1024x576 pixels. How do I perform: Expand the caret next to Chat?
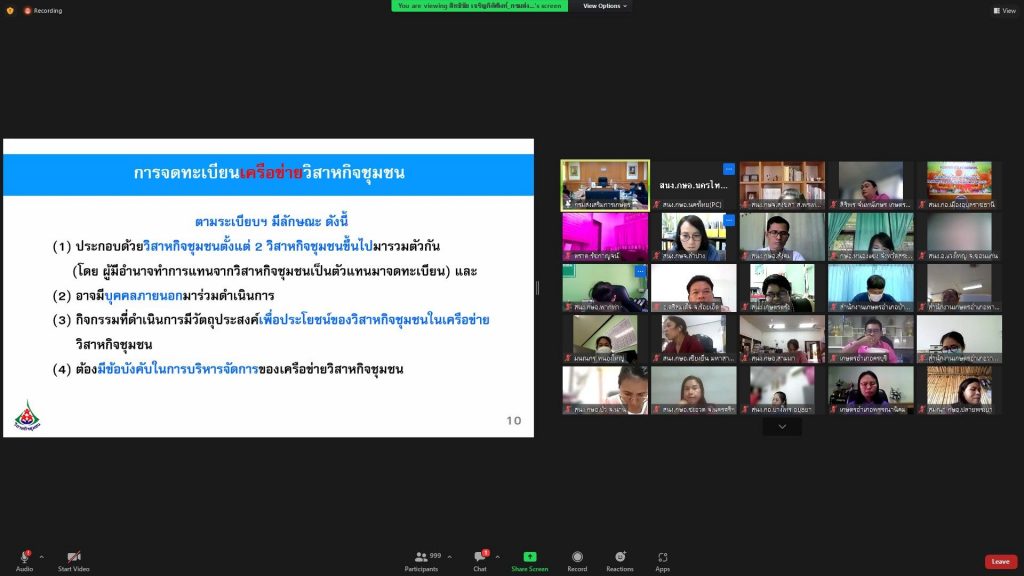click(497, 557)
